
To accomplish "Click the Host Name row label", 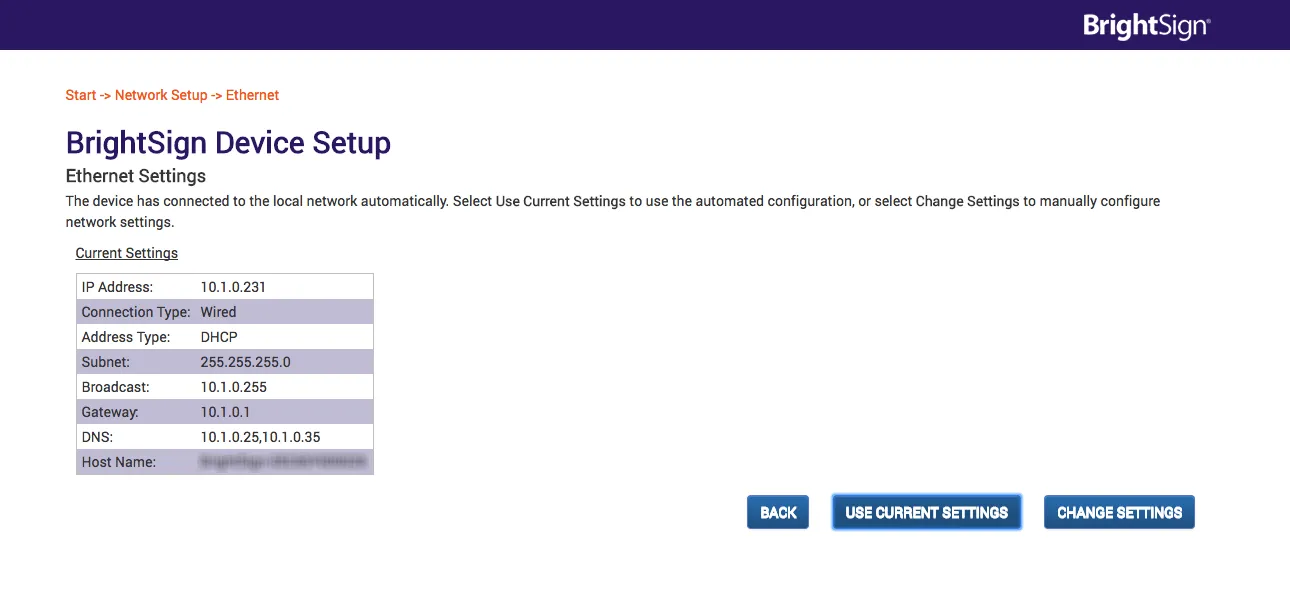I will [118, 462].
